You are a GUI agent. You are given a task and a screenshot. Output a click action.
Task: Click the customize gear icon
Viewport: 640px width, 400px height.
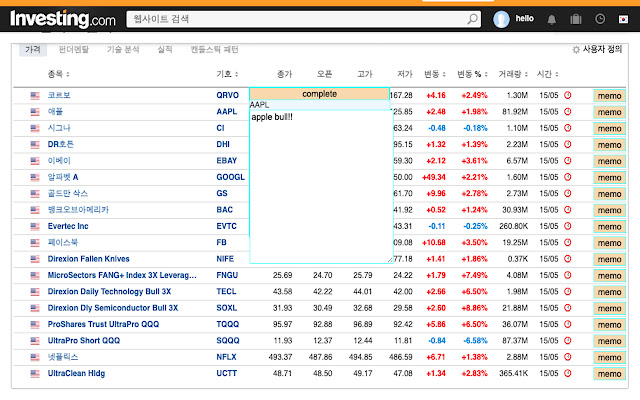click(x=576, y=50)
